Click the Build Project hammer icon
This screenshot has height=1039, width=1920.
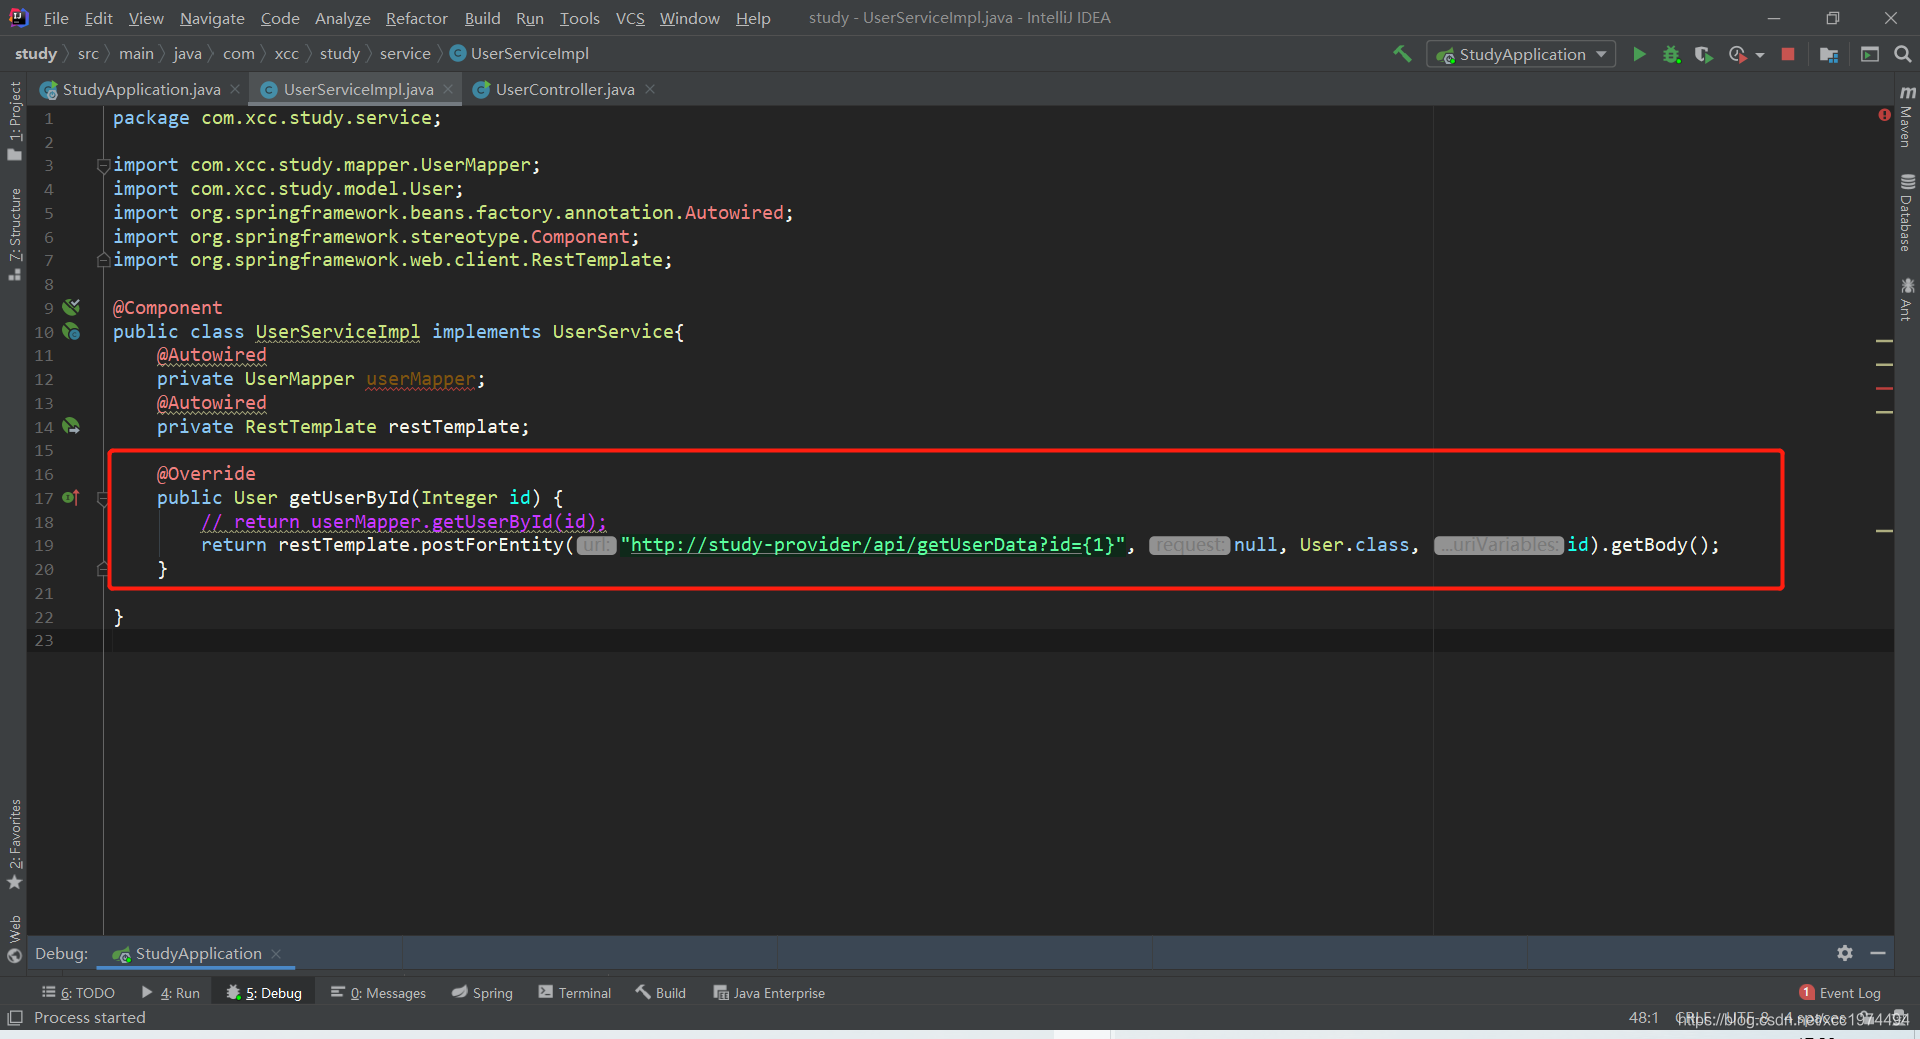(1403, 54)
